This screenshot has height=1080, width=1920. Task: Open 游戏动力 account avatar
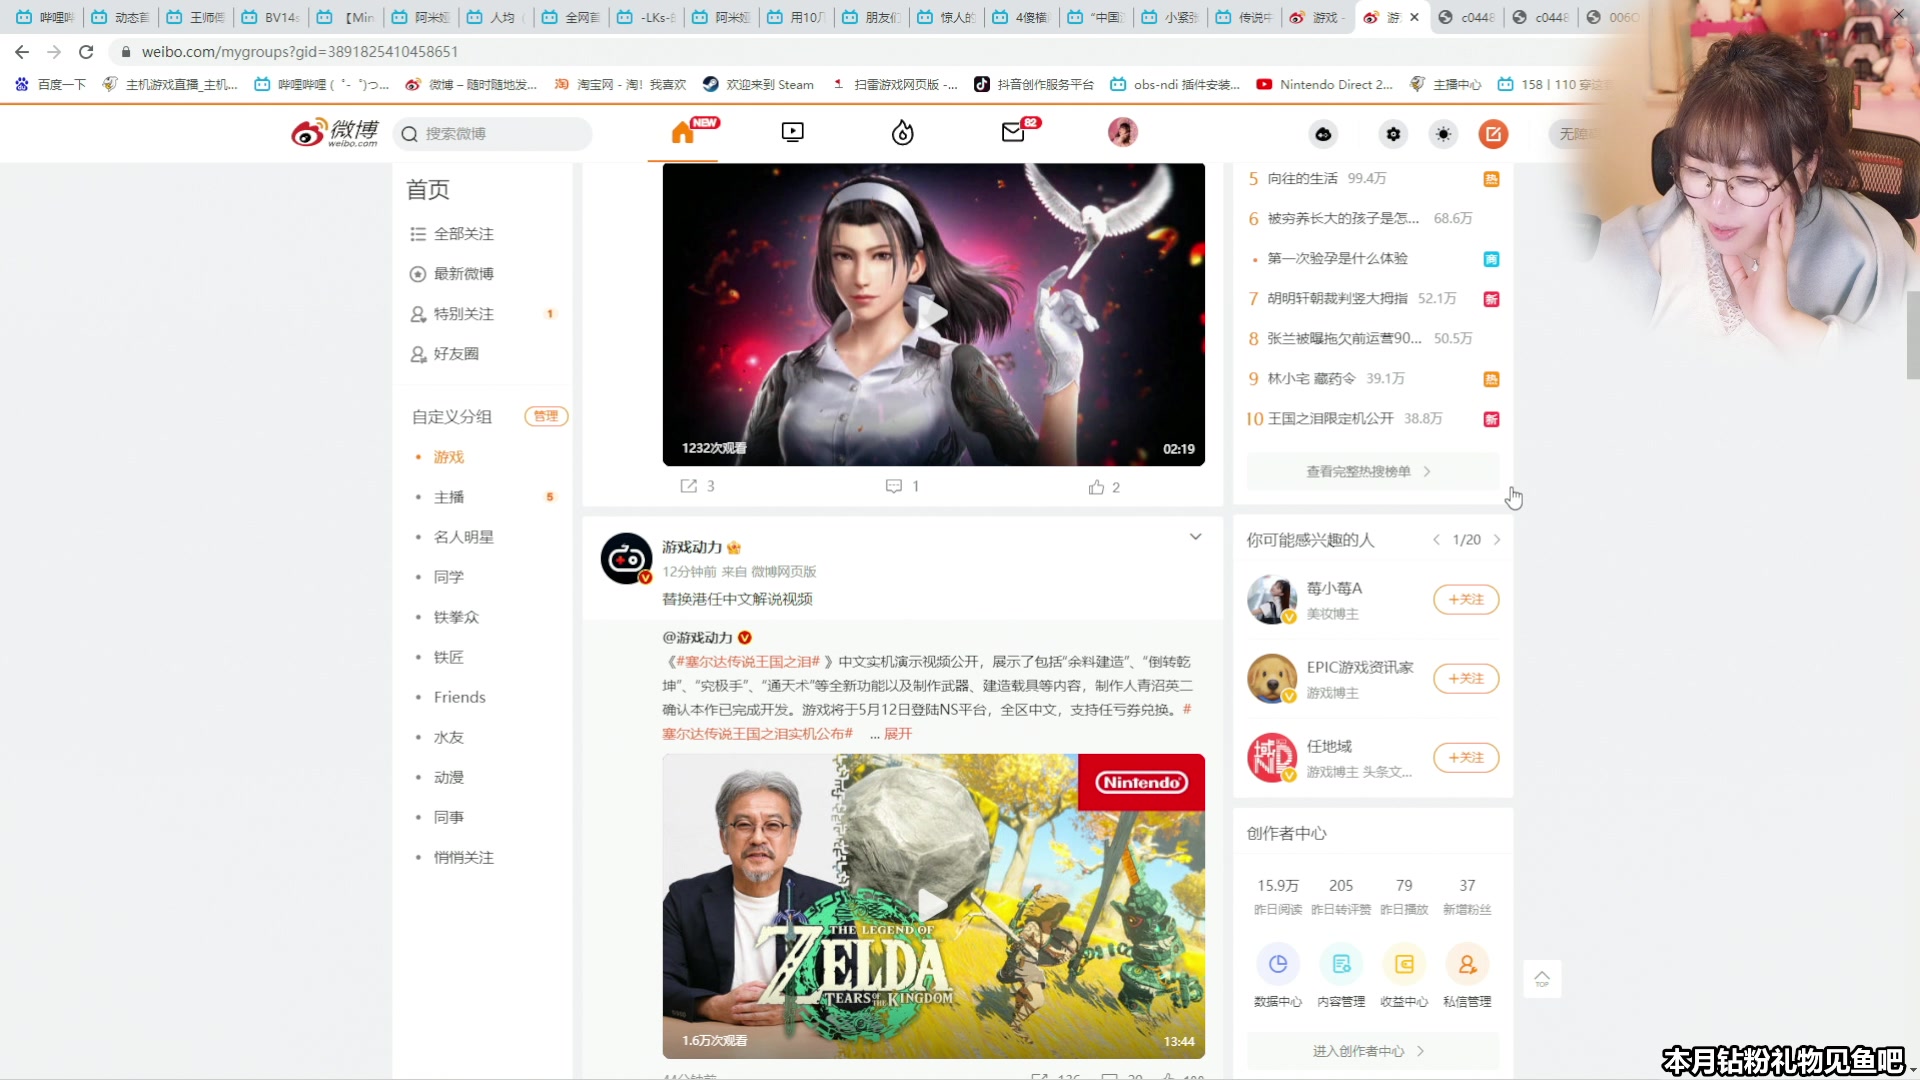[x=626, y=558]
